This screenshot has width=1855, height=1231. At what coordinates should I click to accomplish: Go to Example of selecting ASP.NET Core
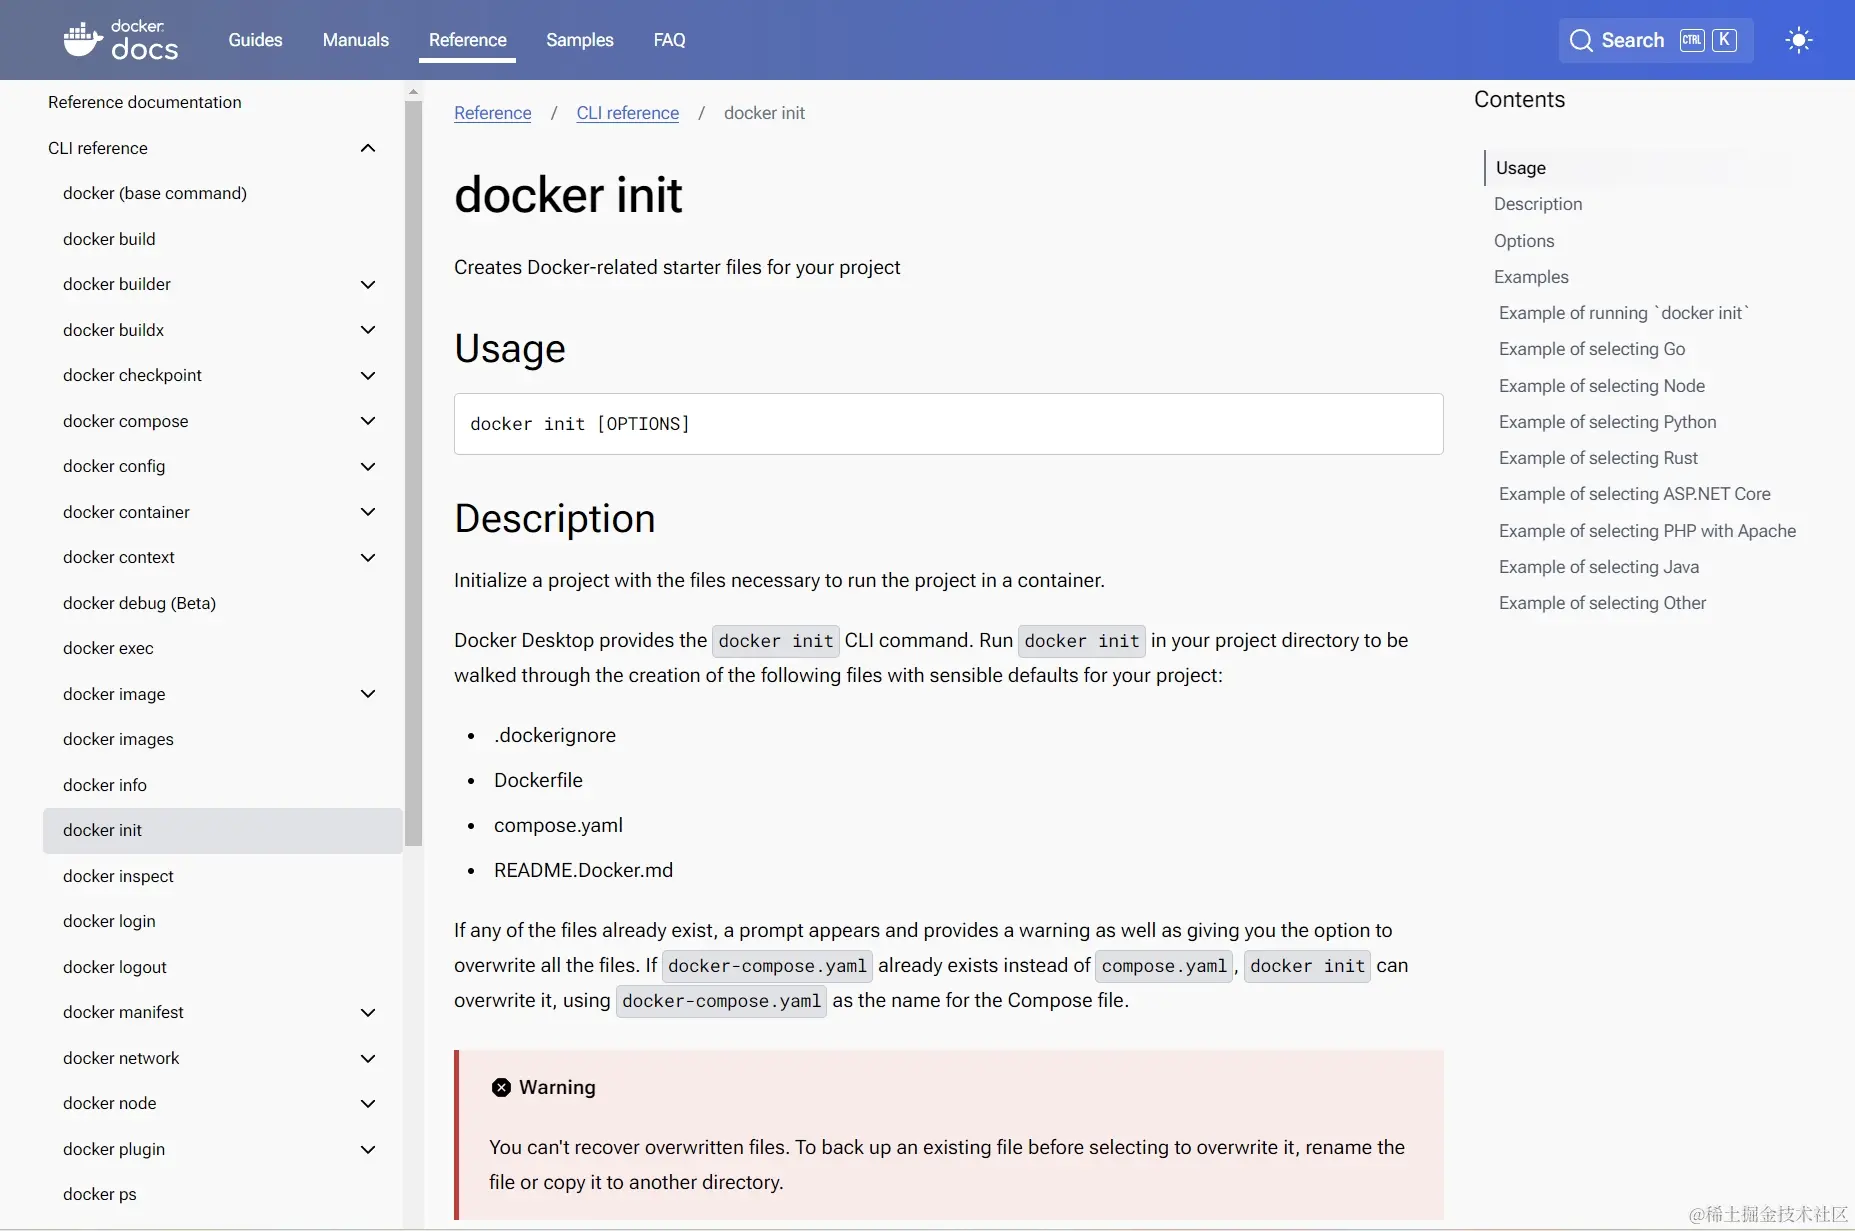1634,494
